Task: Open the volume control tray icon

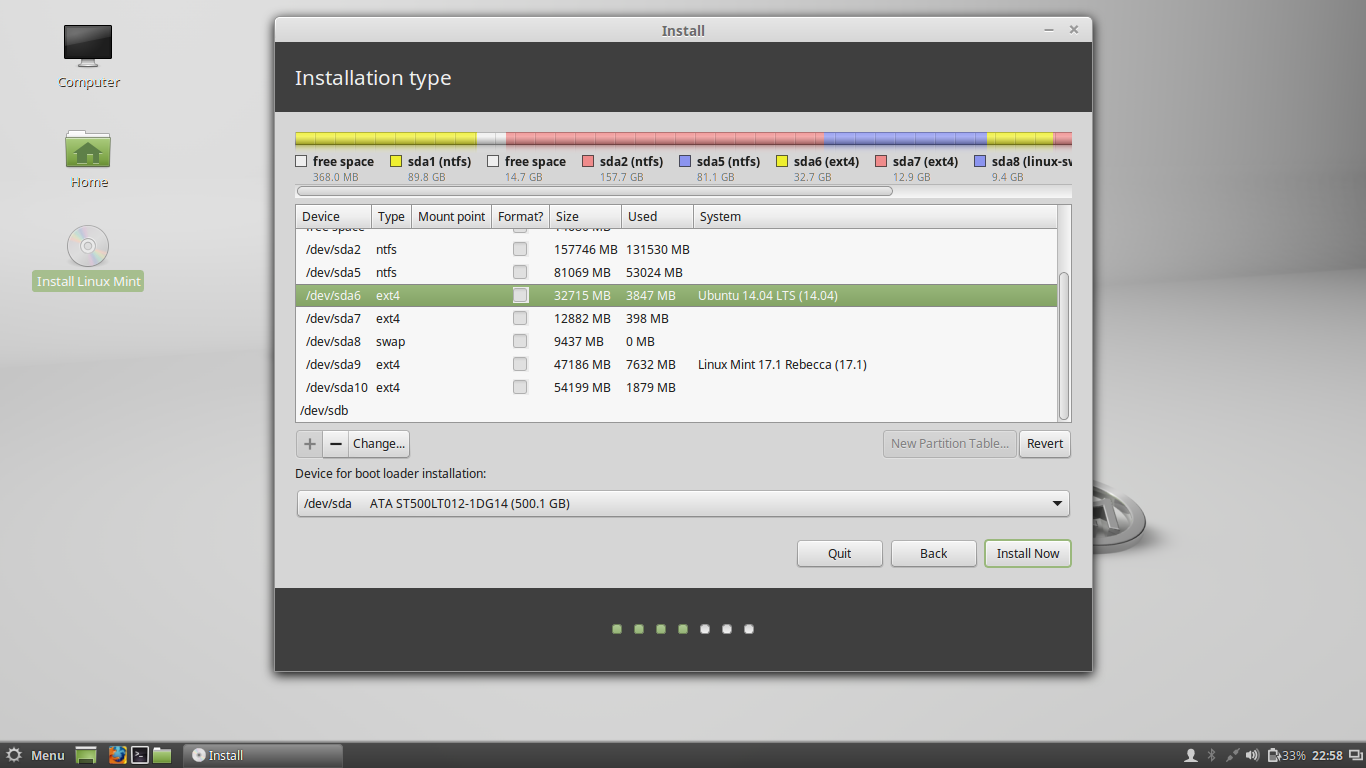Action: point(1252,755)
